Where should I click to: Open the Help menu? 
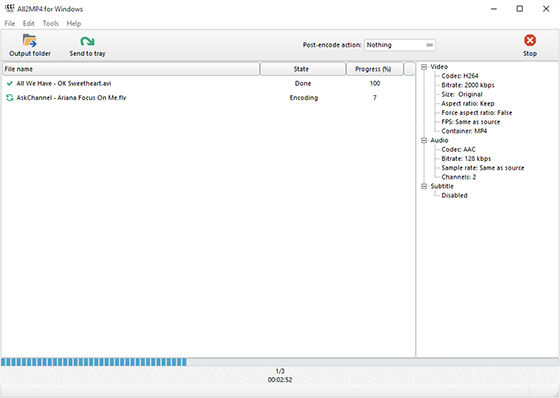click(x=74, y=24)
